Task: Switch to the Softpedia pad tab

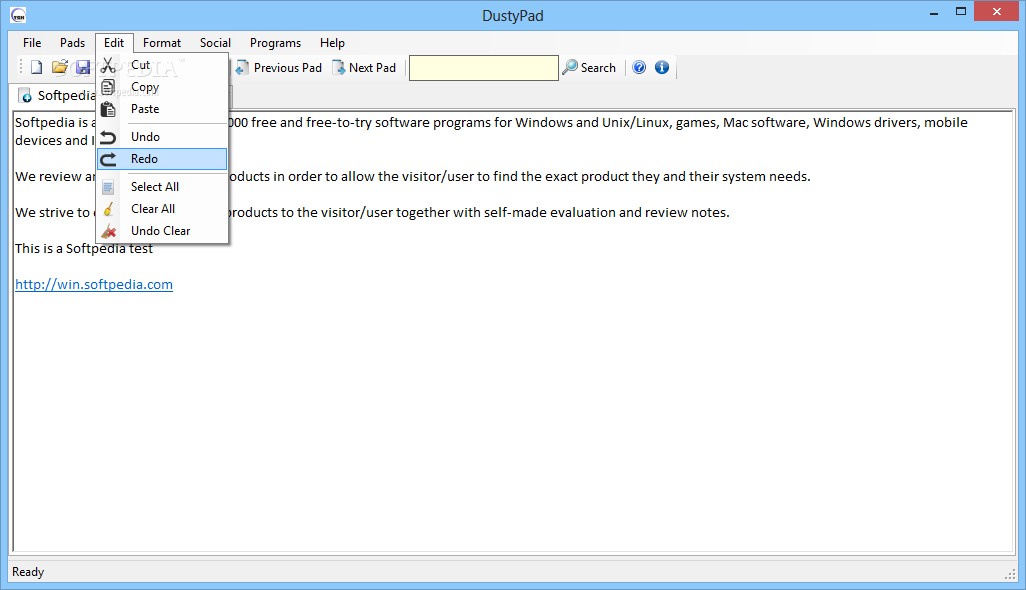Action: (58, 95)
